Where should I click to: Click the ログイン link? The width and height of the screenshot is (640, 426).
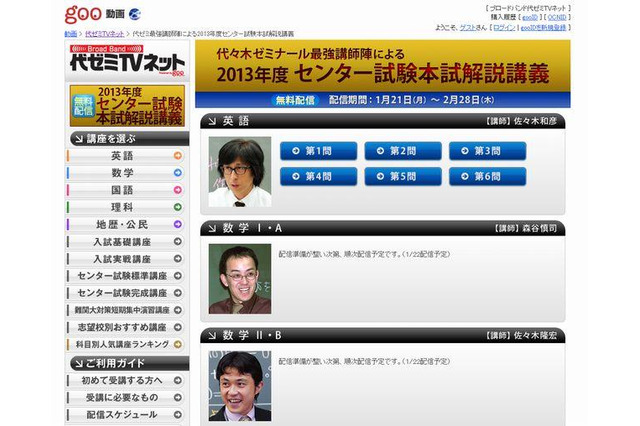tap(504, 27)
